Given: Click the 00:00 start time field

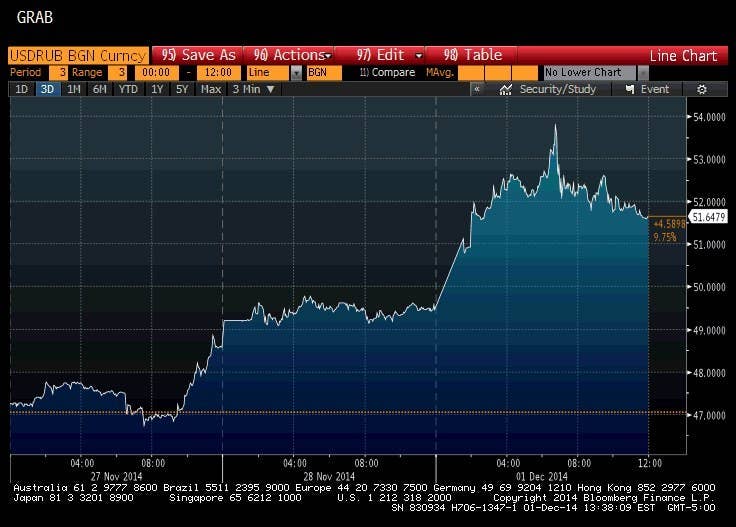Looking at the screenshot, I should (x=160, y=73).
